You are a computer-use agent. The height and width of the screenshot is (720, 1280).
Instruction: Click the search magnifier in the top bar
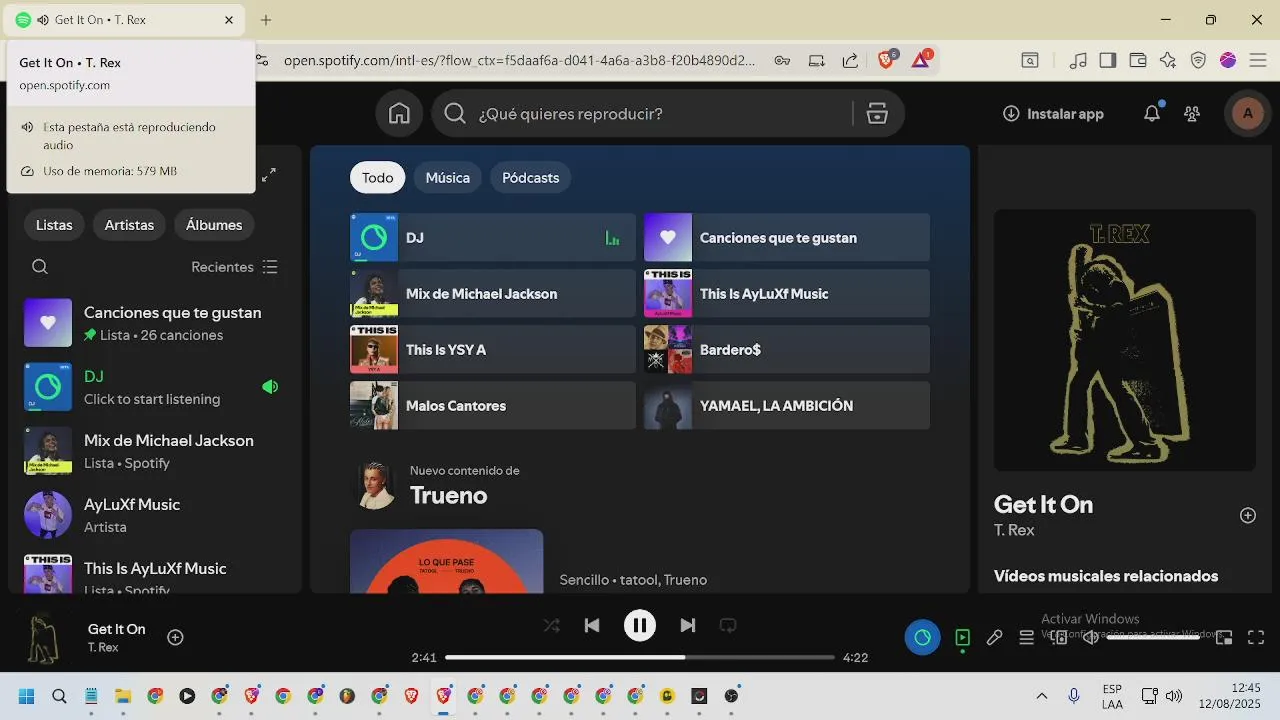455,114
